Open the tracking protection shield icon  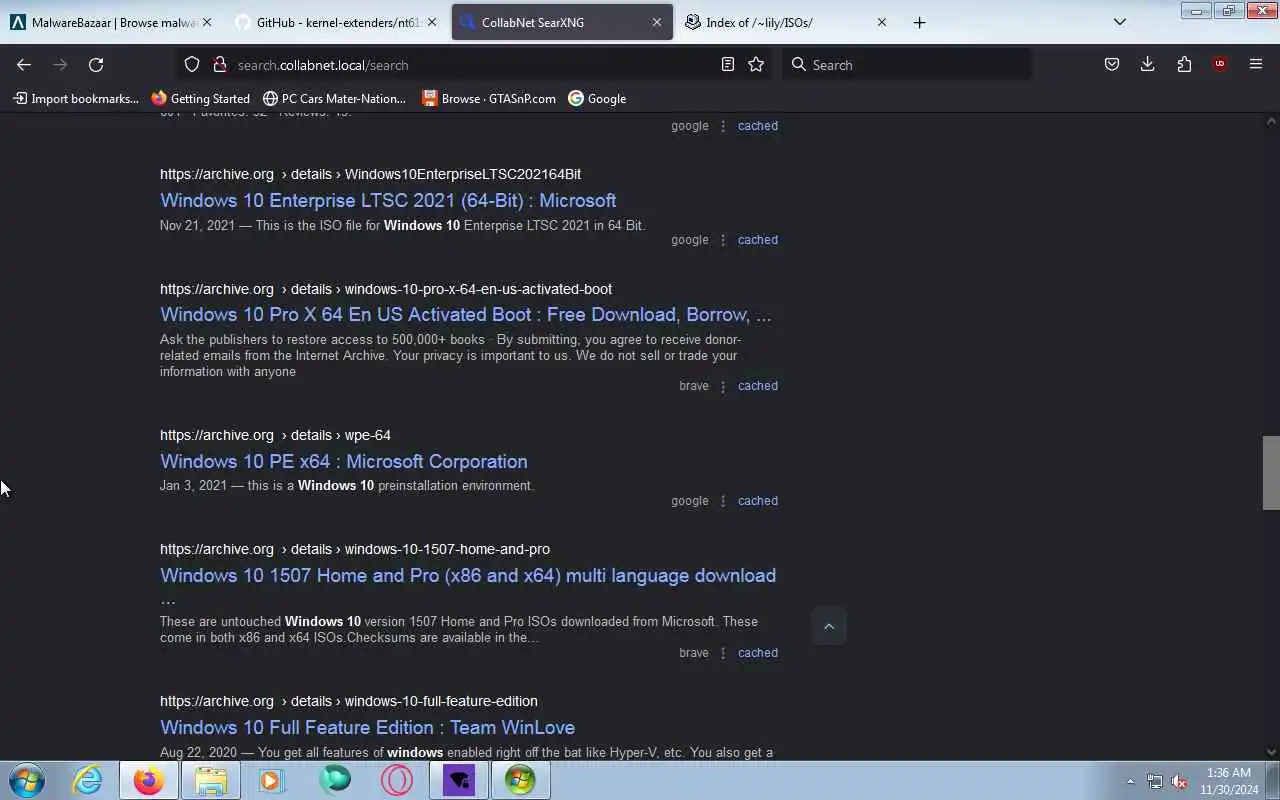tap(192, 64)
